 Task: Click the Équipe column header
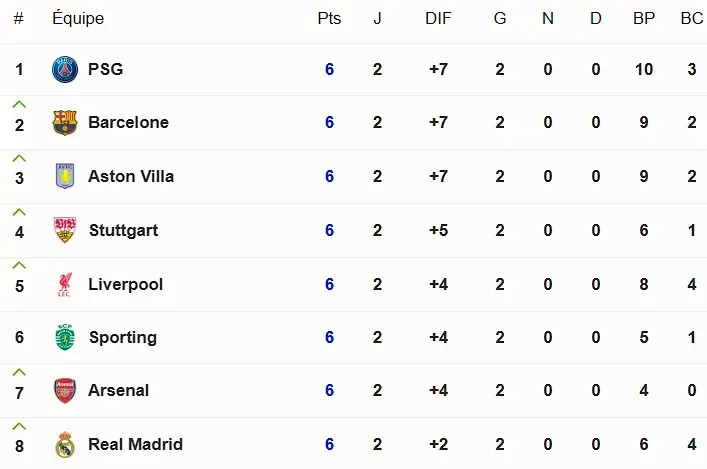(78, 18)
